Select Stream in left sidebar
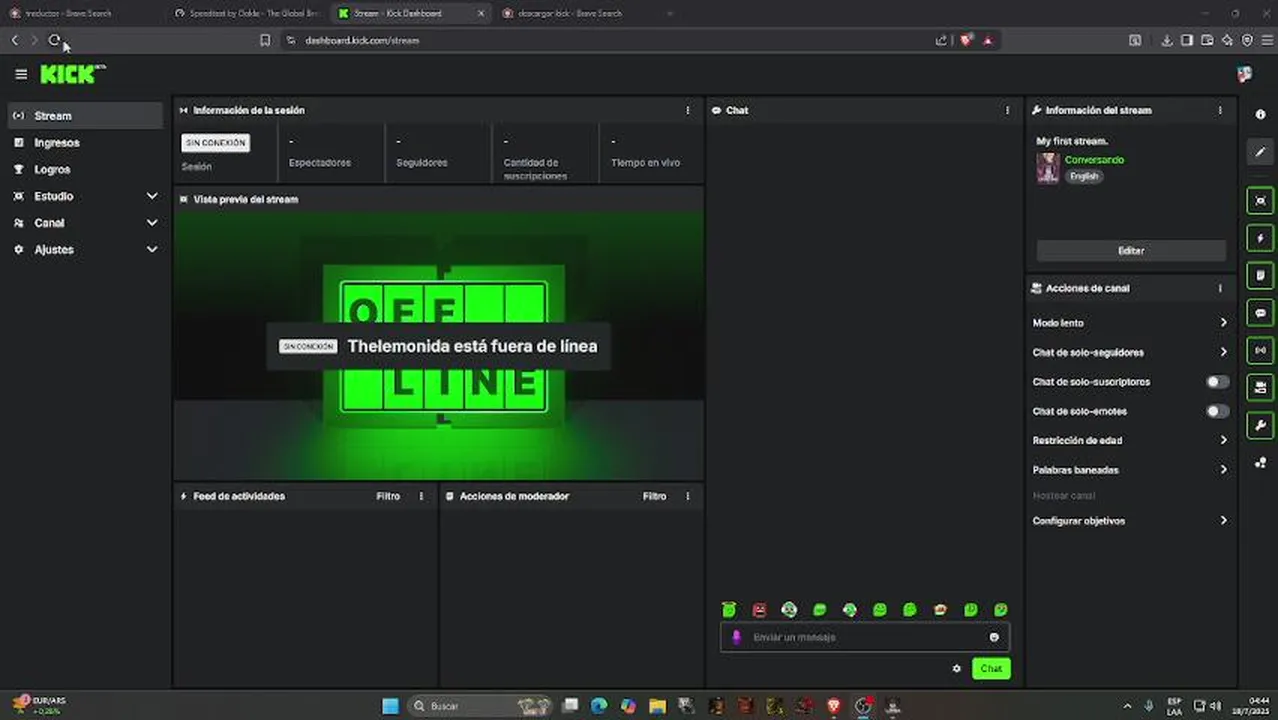Screen dimensions: 1278x720 coord(85,116)
